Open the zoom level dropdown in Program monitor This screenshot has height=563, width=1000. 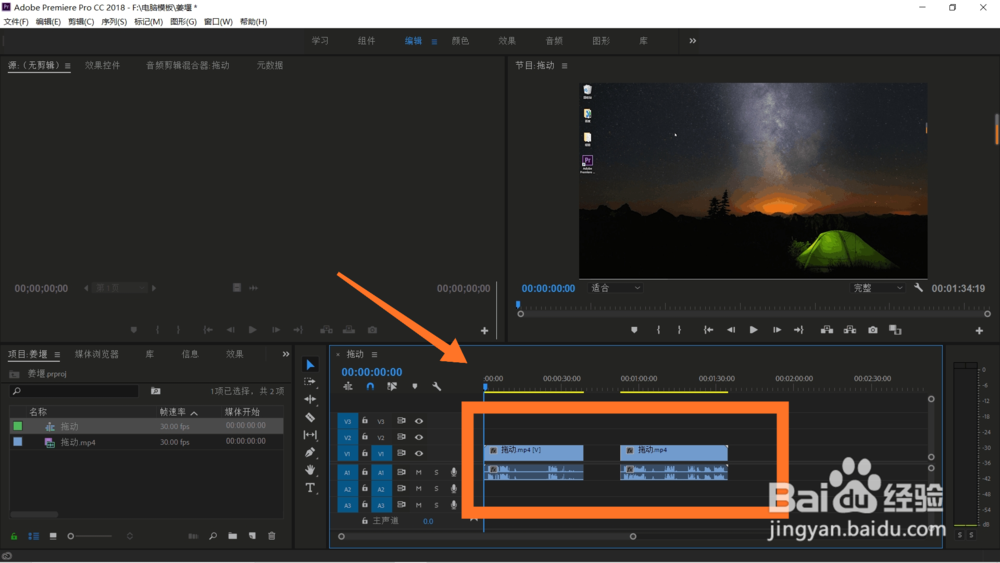[615, 288]
